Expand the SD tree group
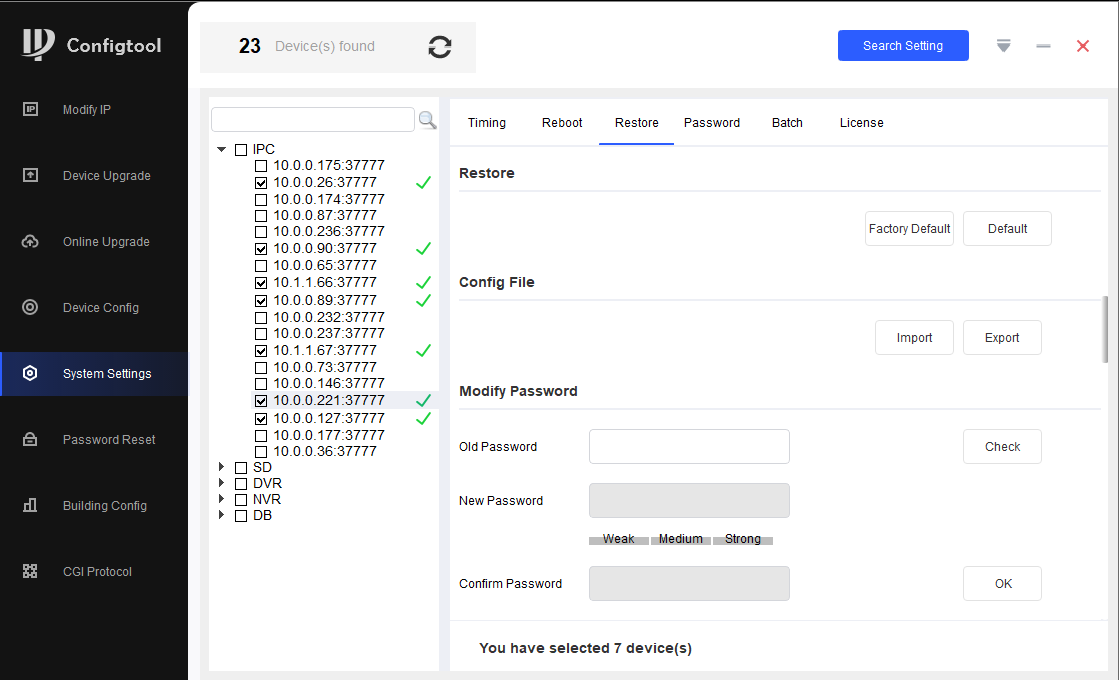The width and height of the screenshot is (1119, 680). (222, 467)
